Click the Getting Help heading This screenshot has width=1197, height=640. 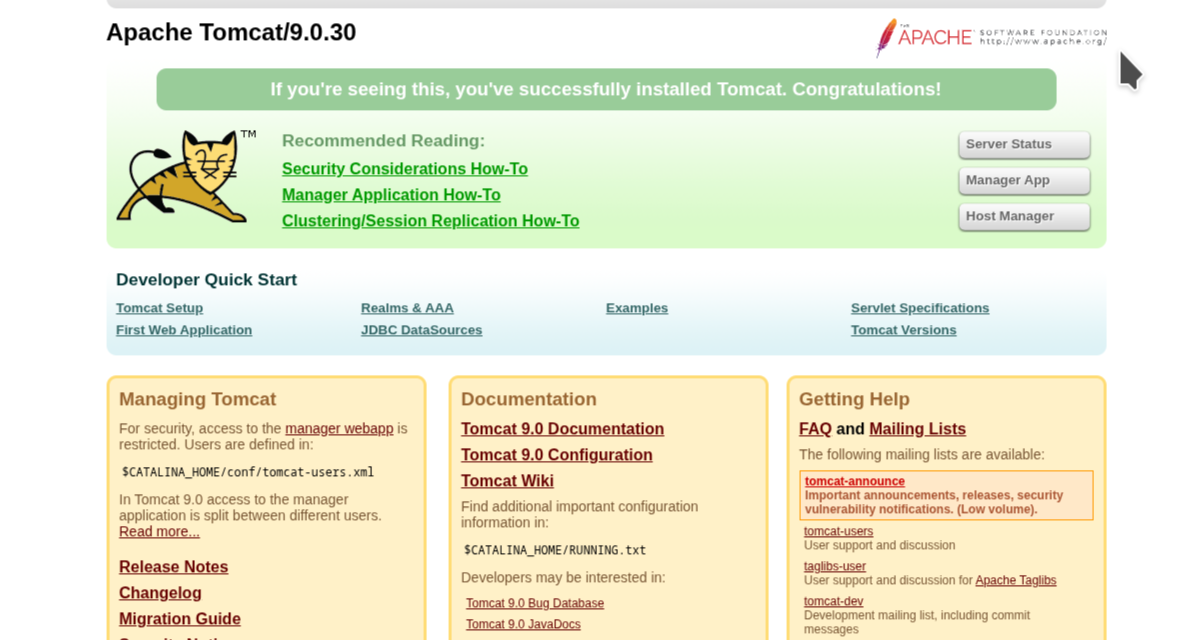[x=854, y=399]
